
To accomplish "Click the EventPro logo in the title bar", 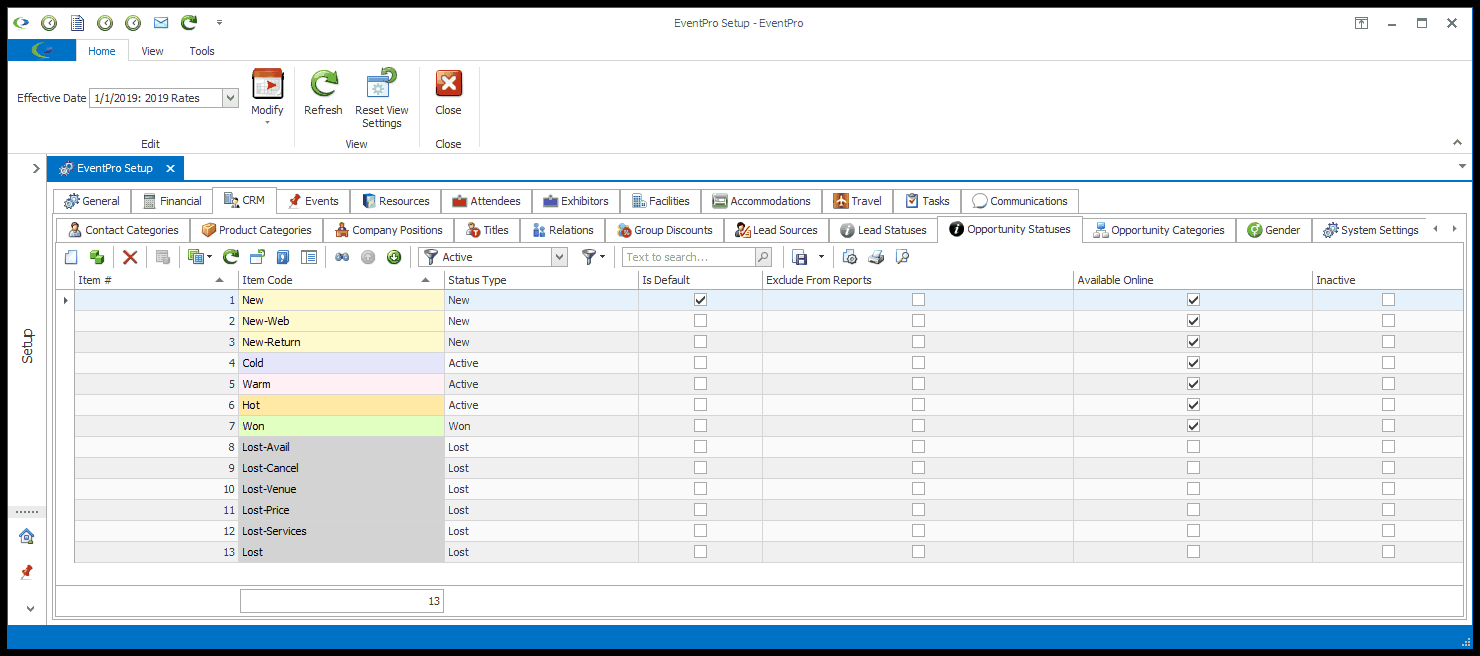I will point(21,23).
